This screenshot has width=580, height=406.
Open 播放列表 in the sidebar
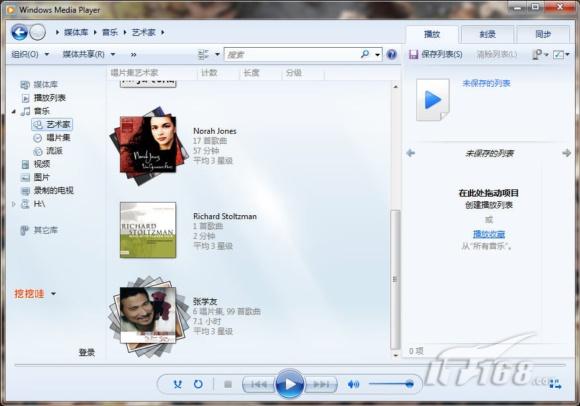coord(50,98)
